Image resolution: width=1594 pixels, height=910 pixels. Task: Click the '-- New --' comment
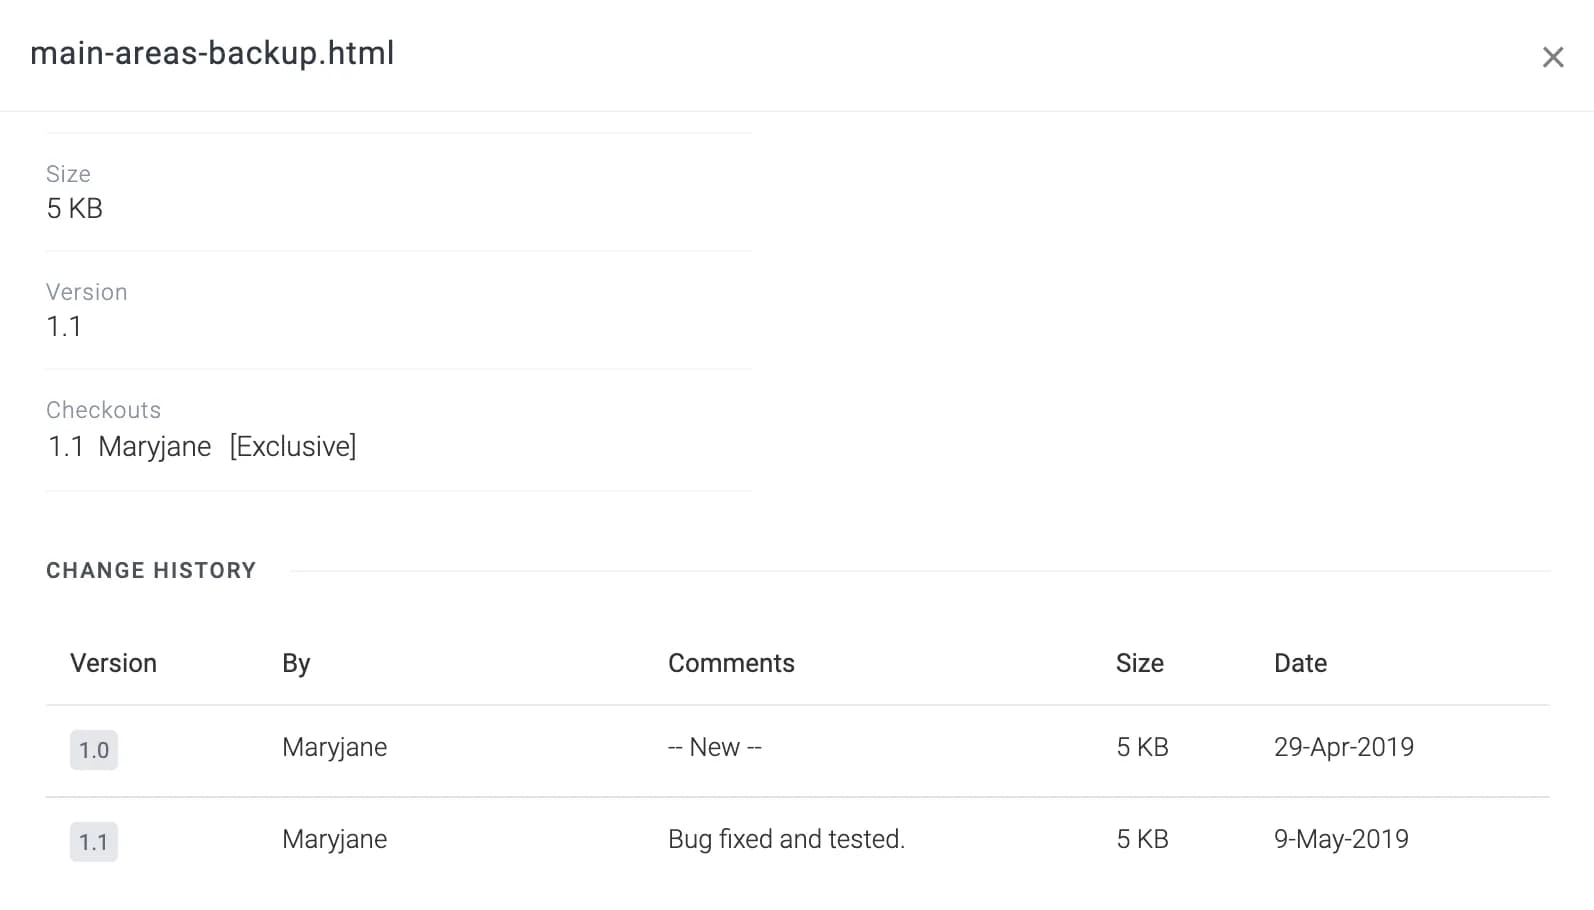[715, 747]
